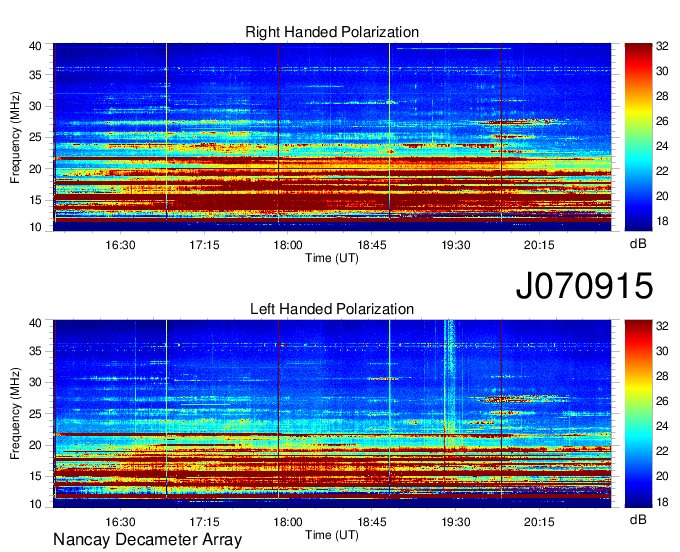Image resolution: width=680 pixels, height=552 pixels.
Task: Click "32" on Right Handed colorbar scale
Action: pos(662,46)
